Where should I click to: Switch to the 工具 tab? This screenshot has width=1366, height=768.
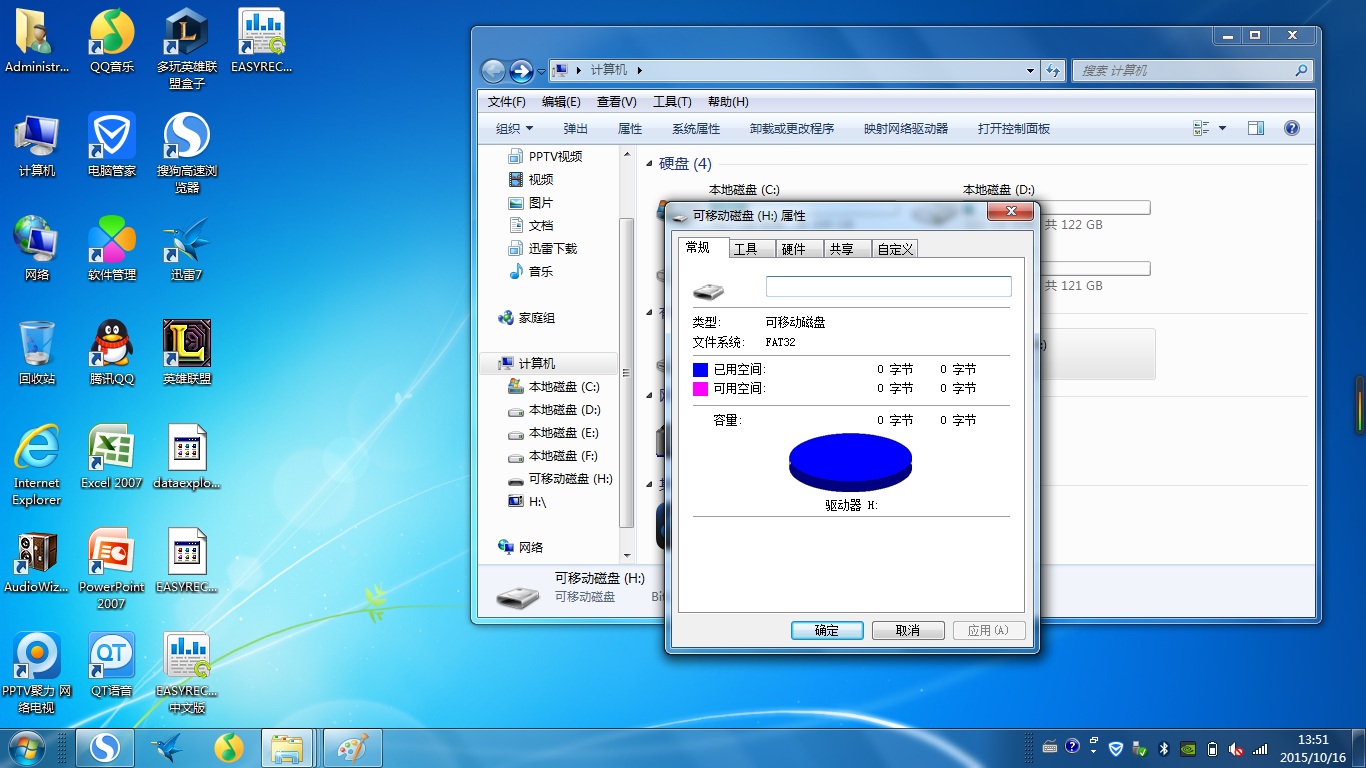coord(745,249)
